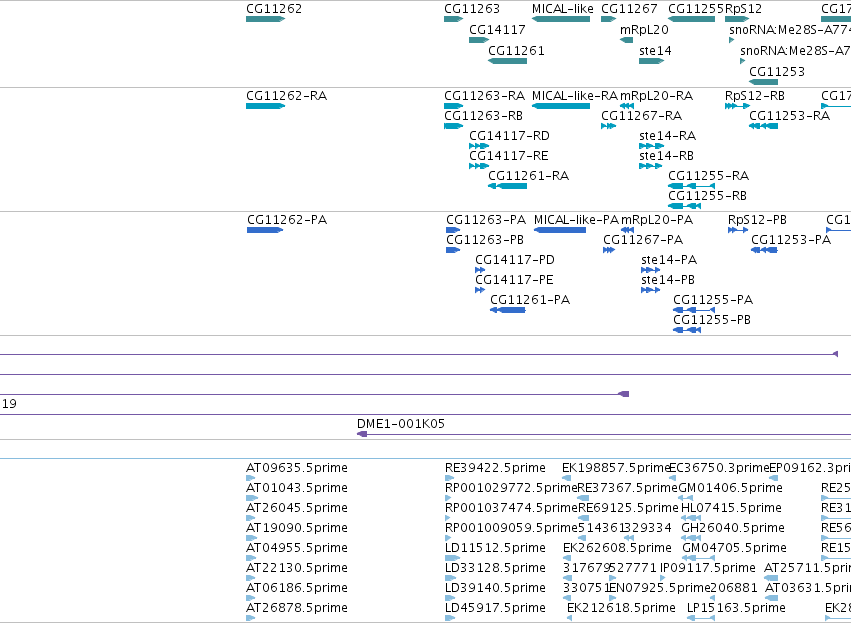This screenshot has height=623, width=851.
Task: Open the CG11263-RB transcript label
Action: coord(483,116)
